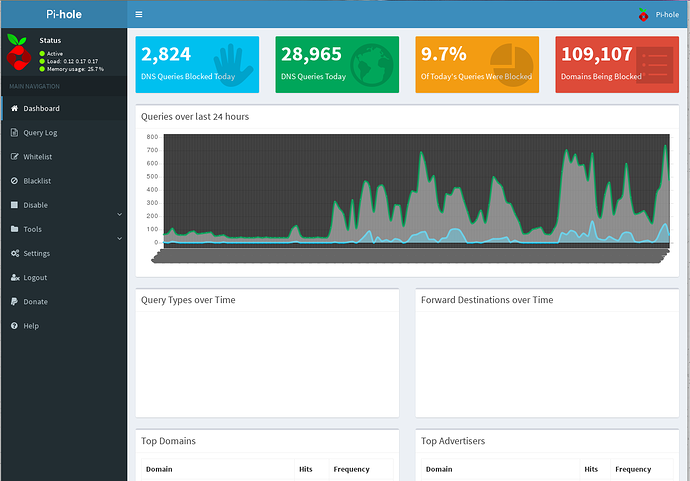Click the orange percentage blocked box
Screen dimensions: 690x481
coord(477,65)
